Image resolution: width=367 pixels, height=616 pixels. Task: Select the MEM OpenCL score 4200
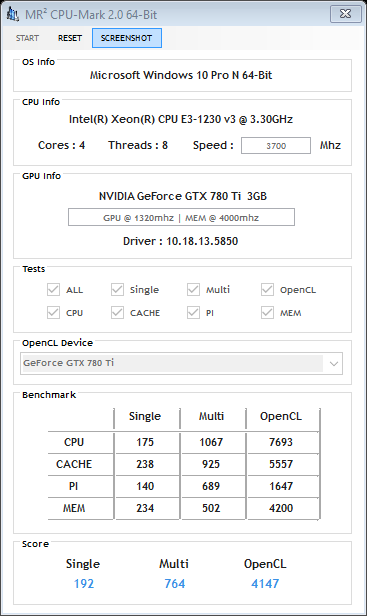pyautogui.click(x=281, y=508)
